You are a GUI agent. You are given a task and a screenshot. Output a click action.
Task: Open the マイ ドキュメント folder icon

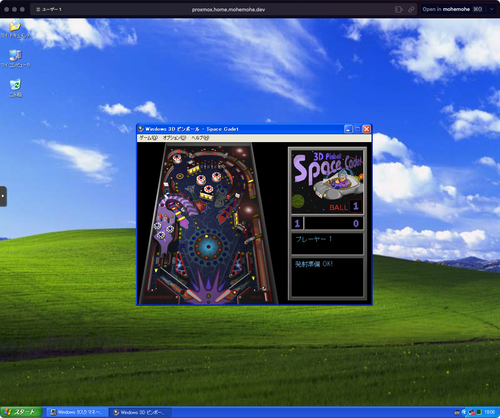click(x=15, y=27)
